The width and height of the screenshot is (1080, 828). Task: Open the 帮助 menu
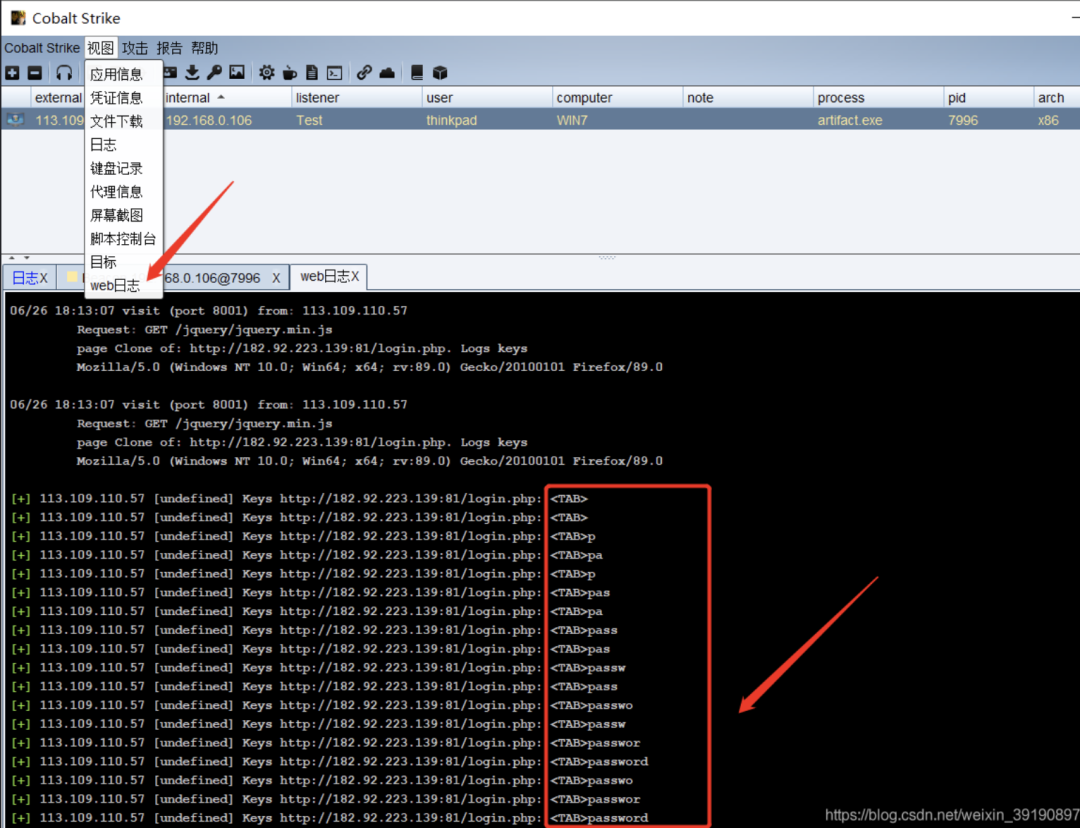pos(205,48)
